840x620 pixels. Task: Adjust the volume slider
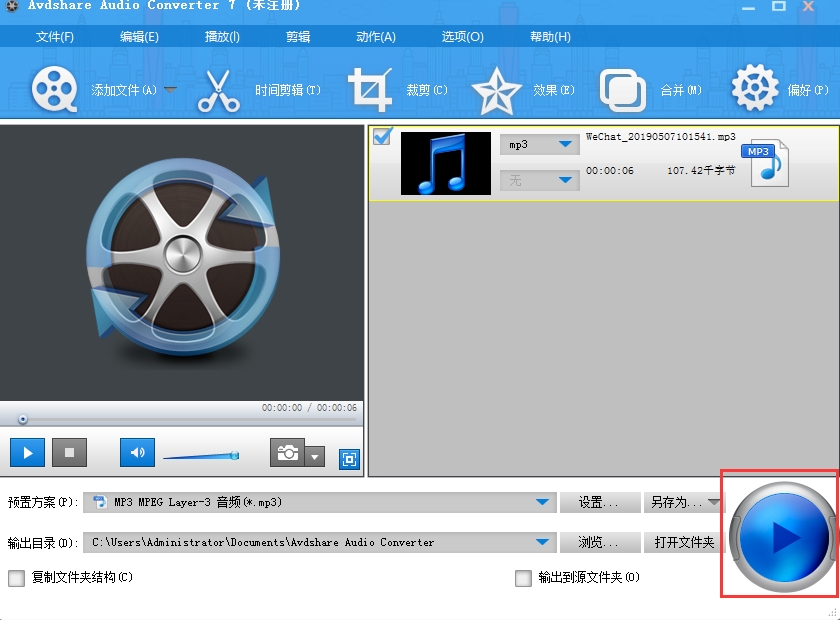[x=201, y=456]
